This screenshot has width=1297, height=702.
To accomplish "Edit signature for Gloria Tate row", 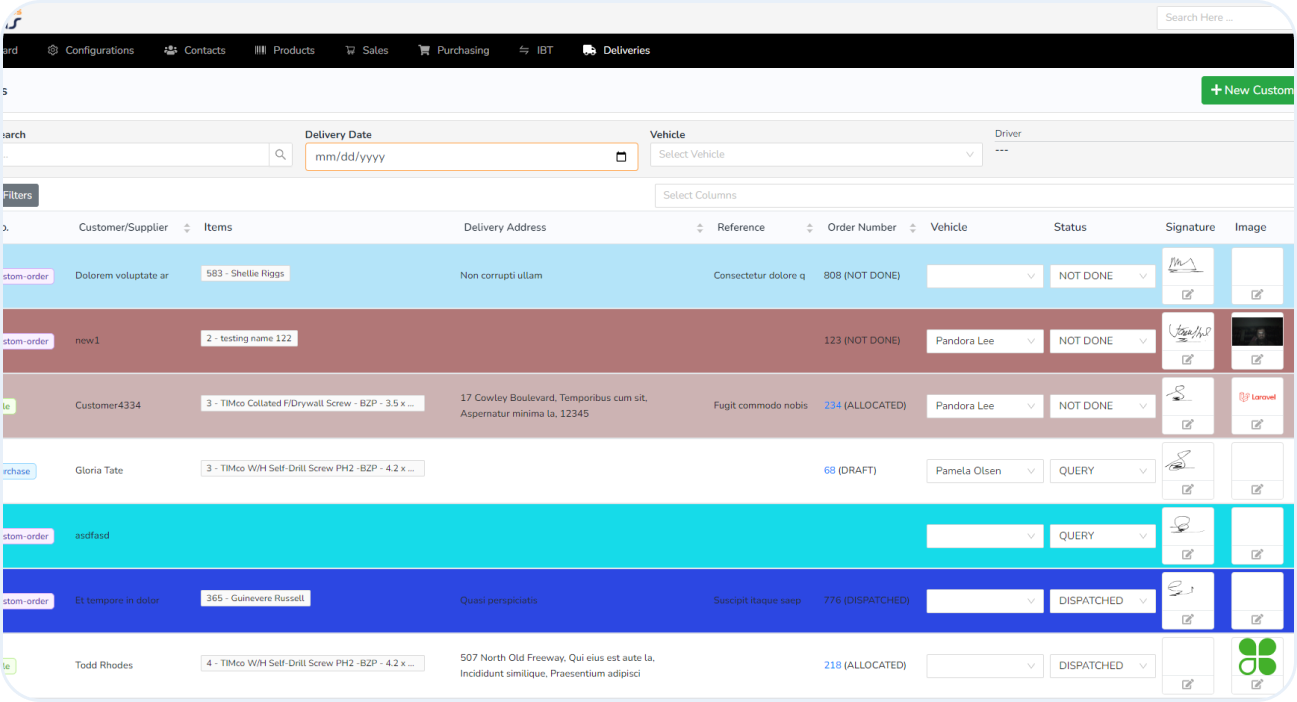I will pos(1187,489).
